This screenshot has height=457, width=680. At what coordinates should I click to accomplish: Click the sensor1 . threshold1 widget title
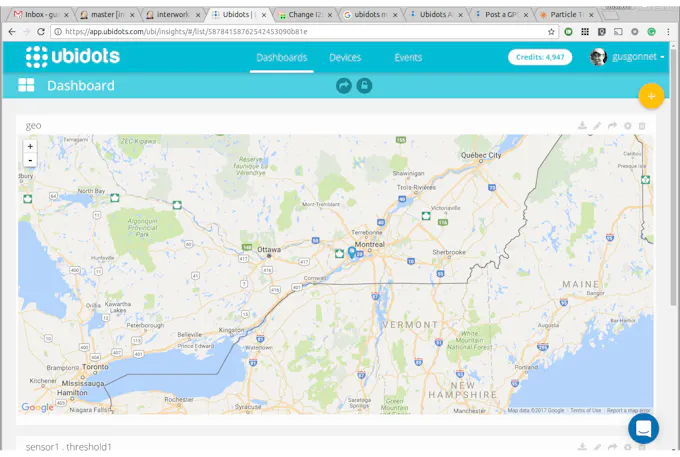(69, 447)
